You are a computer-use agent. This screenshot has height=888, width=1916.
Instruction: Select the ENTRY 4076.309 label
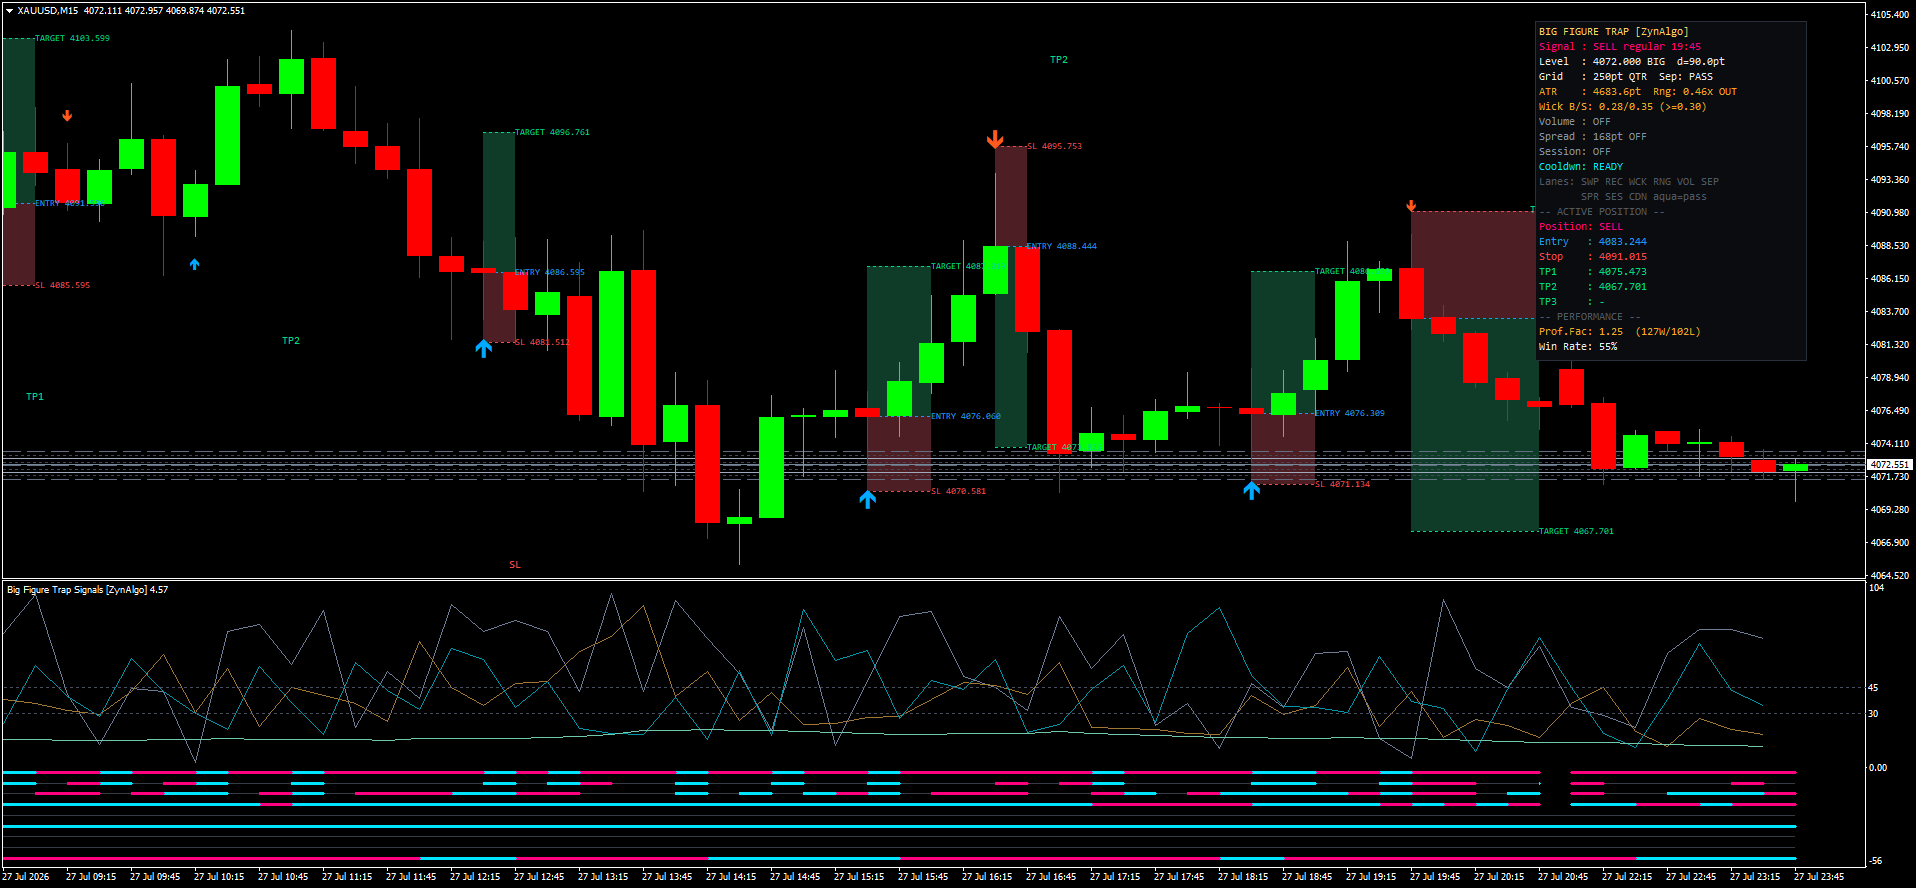coord(1349,413)
